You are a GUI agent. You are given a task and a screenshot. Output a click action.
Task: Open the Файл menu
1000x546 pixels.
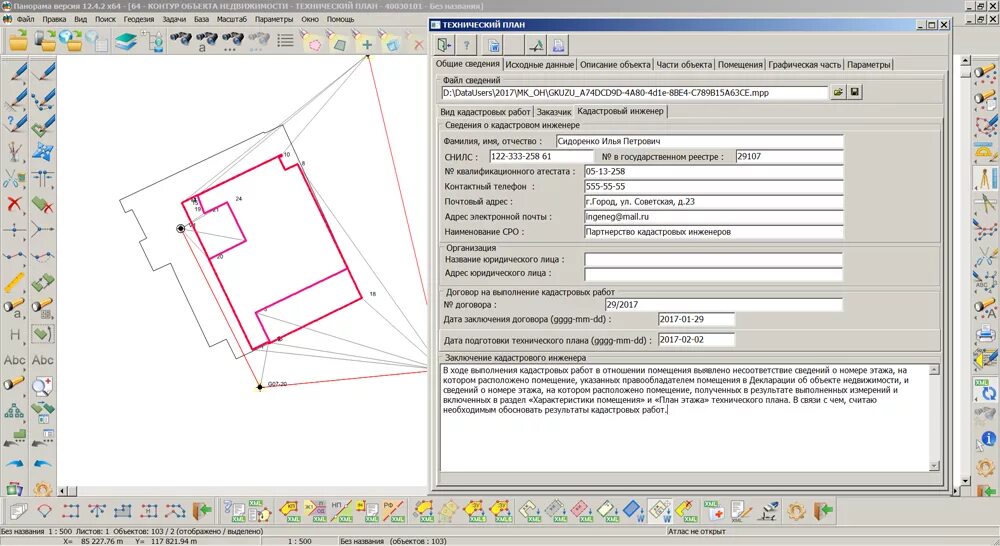(x=26, y=19)
